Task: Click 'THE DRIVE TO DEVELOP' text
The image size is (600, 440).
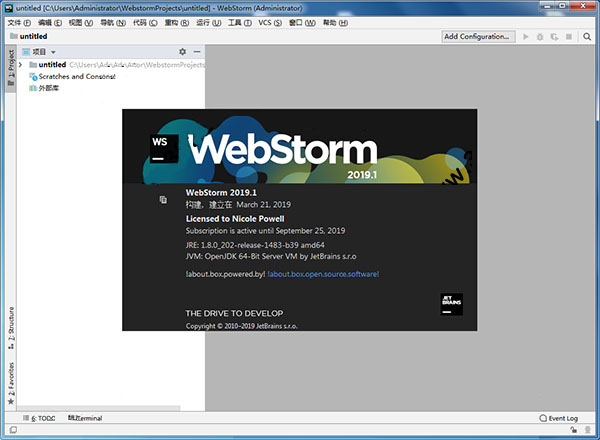Action: [234, 313]
